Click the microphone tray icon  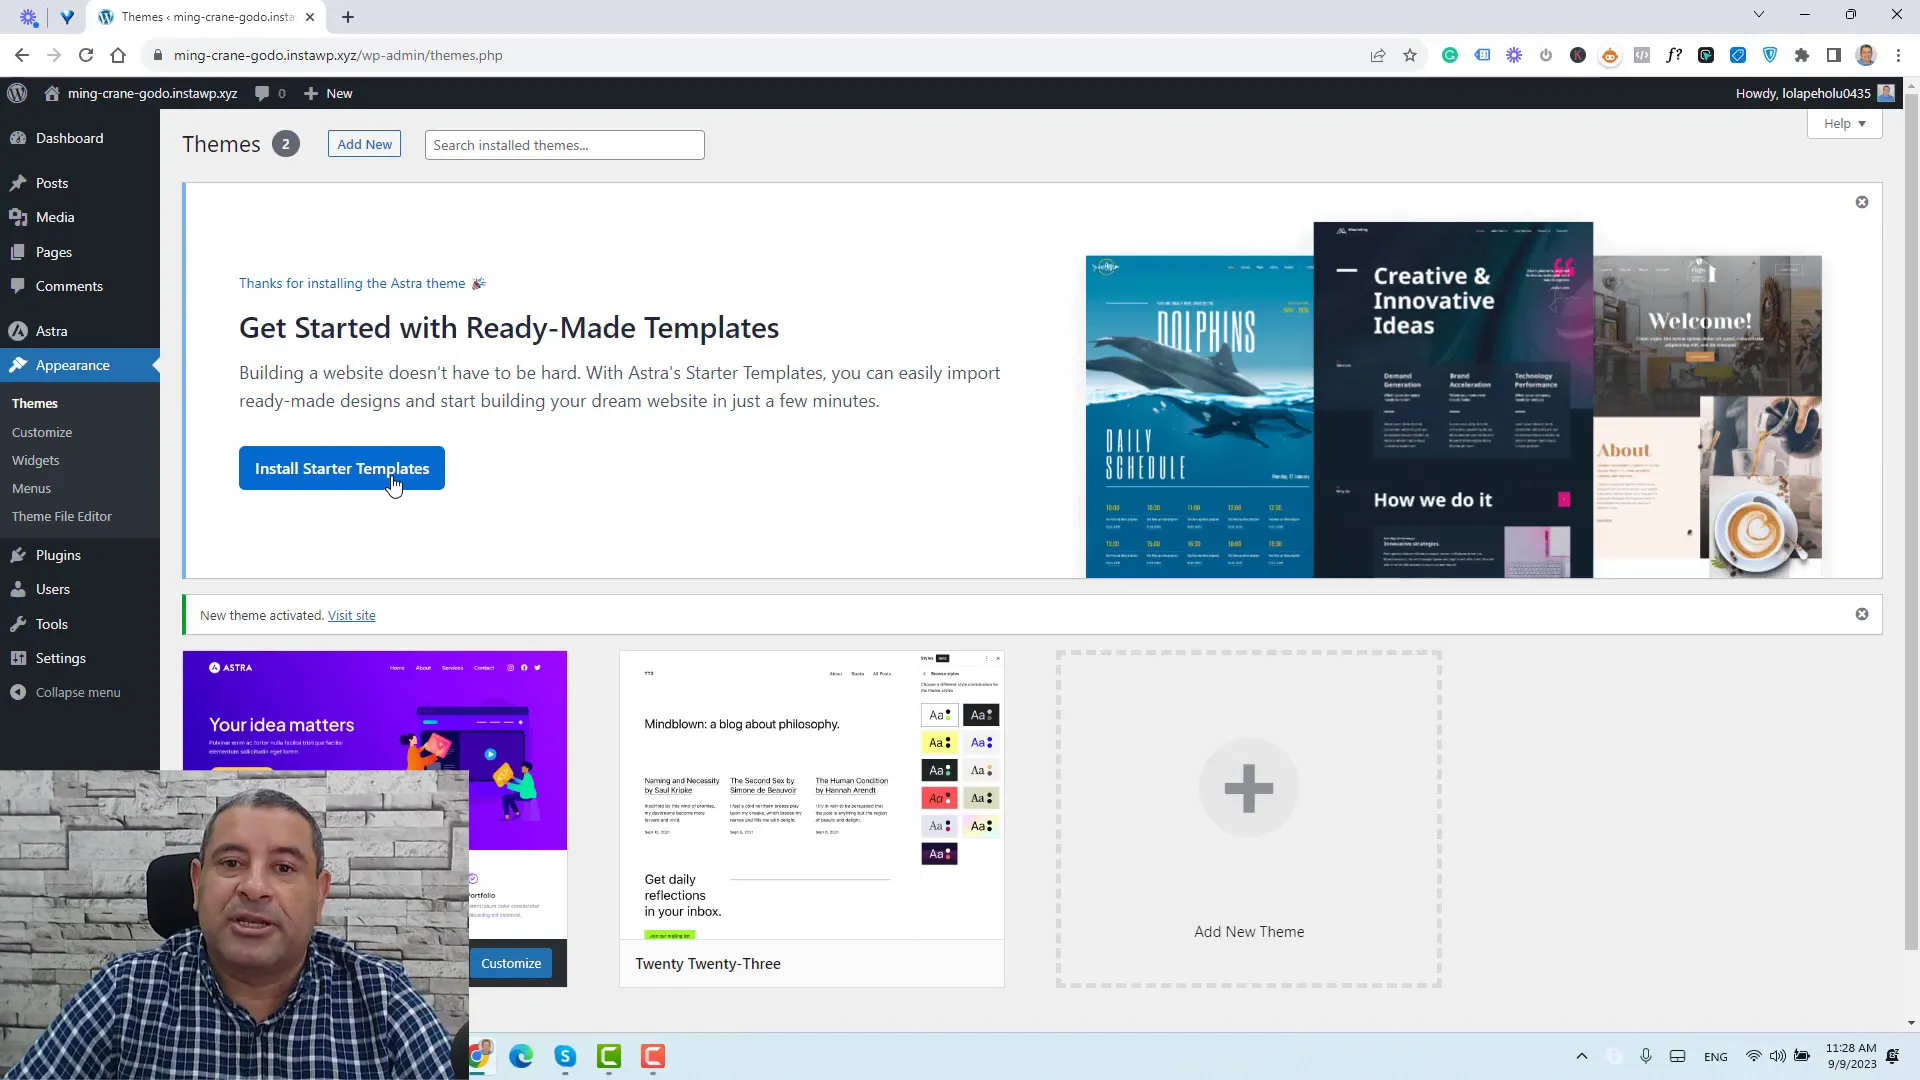(1646, 1056)
